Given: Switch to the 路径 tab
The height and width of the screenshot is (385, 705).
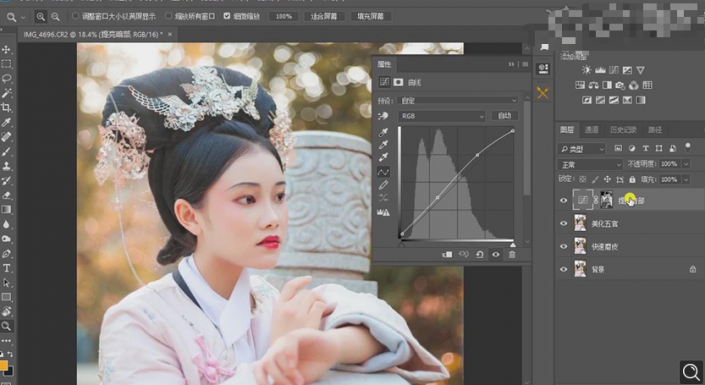Looking at the screenshot, I should tap(655, 130).
